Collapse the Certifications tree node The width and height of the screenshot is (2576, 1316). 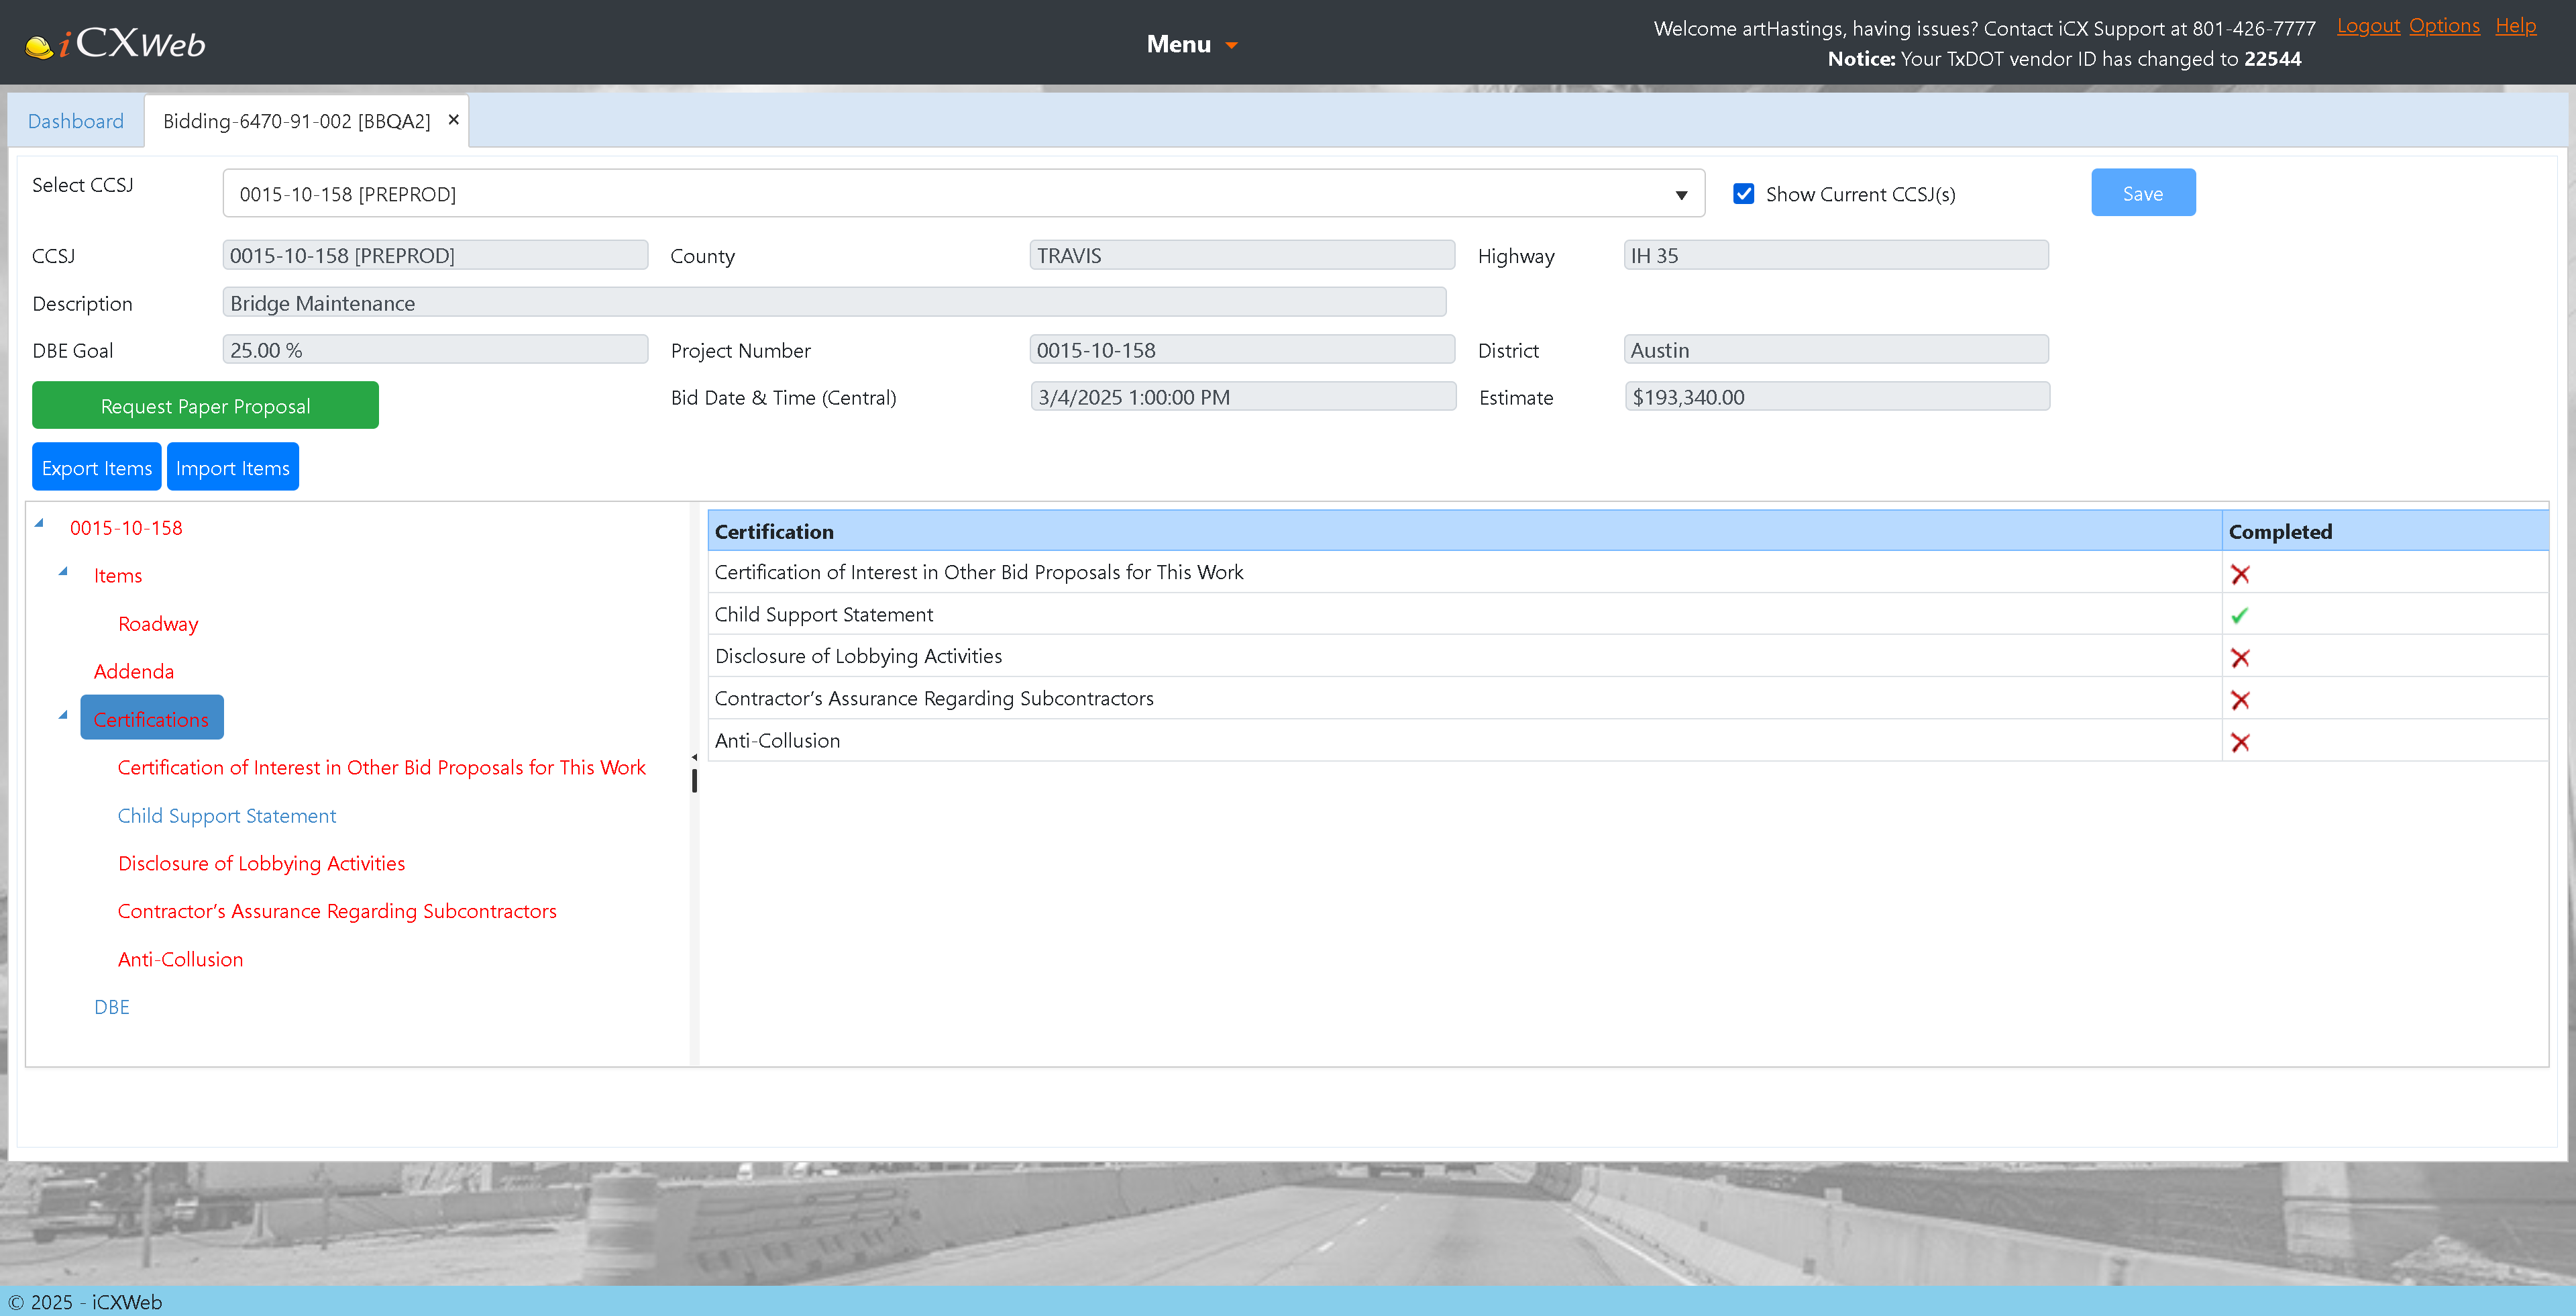(63, 715)
